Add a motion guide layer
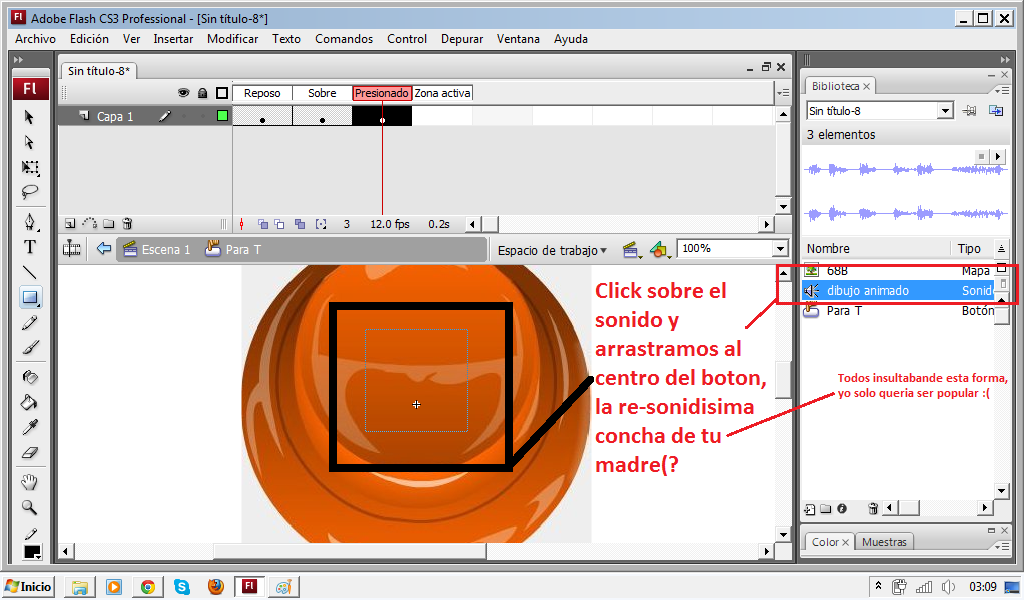Screen dimensions: 1024x600 [89, 224]
